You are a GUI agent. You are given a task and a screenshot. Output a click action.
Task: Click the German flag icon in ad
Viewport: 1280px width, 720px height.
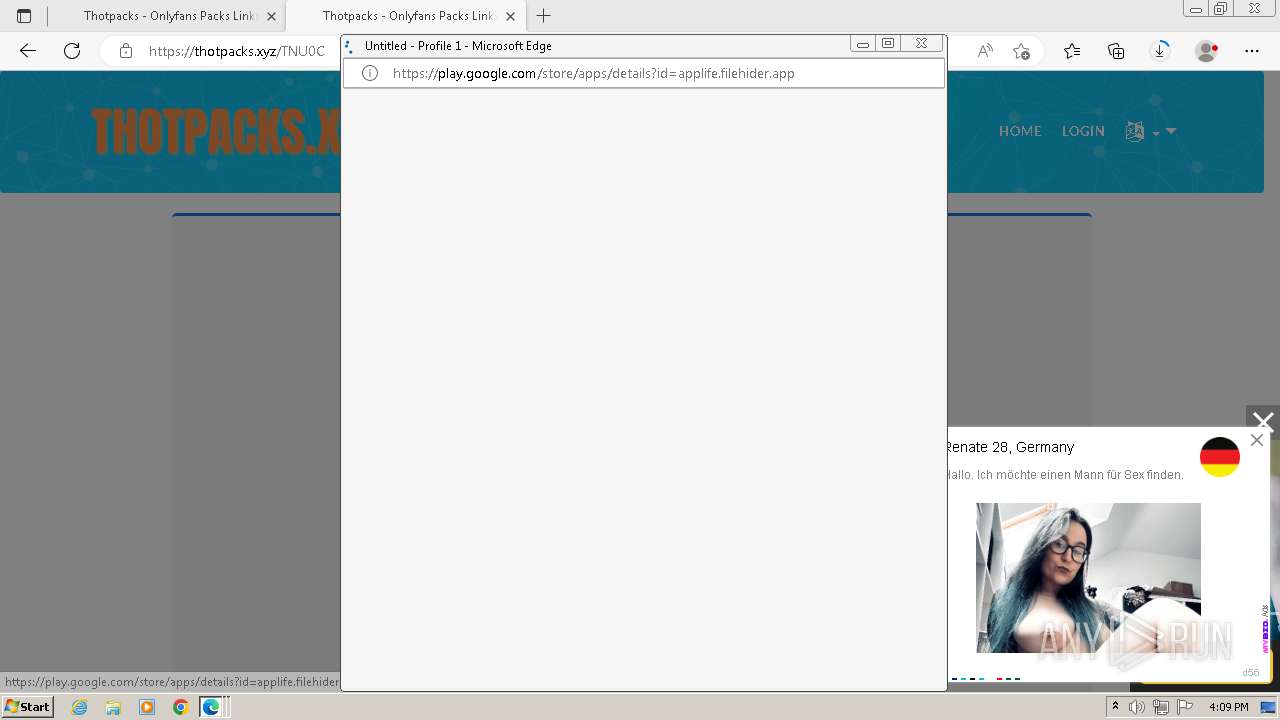[x=1220, y=457]
